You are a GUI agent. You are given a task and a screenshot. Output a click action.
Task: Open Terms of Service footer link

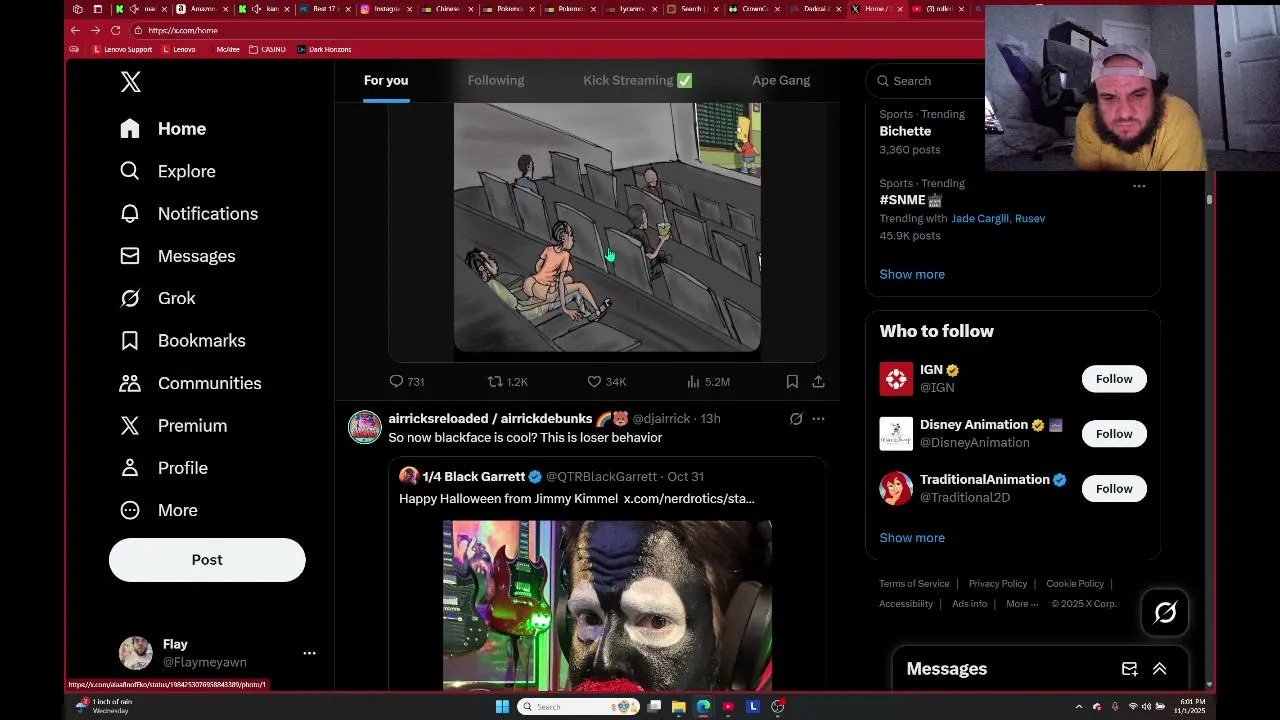[x=914, y=584]
